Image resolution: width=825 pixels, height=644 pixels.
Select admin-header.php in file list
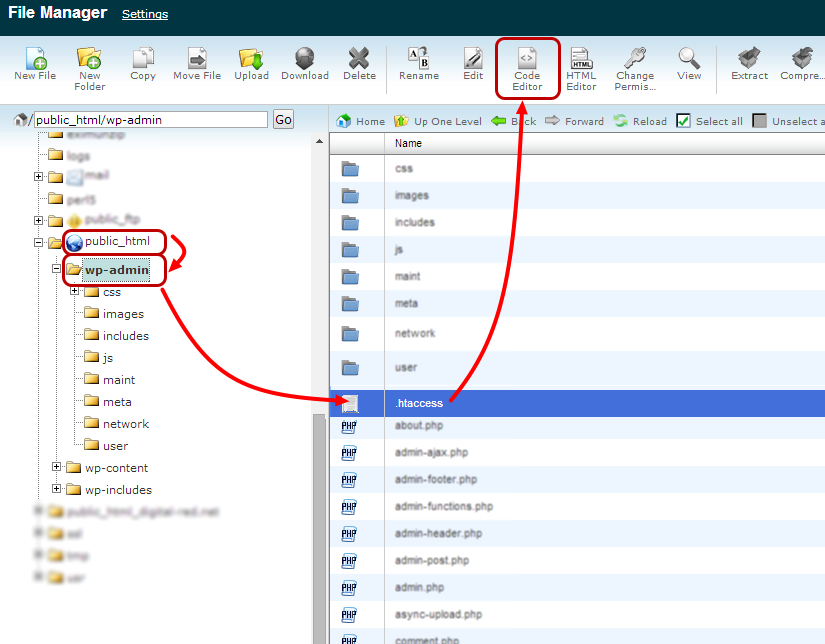pyautogui.click(x=438, y=534)
